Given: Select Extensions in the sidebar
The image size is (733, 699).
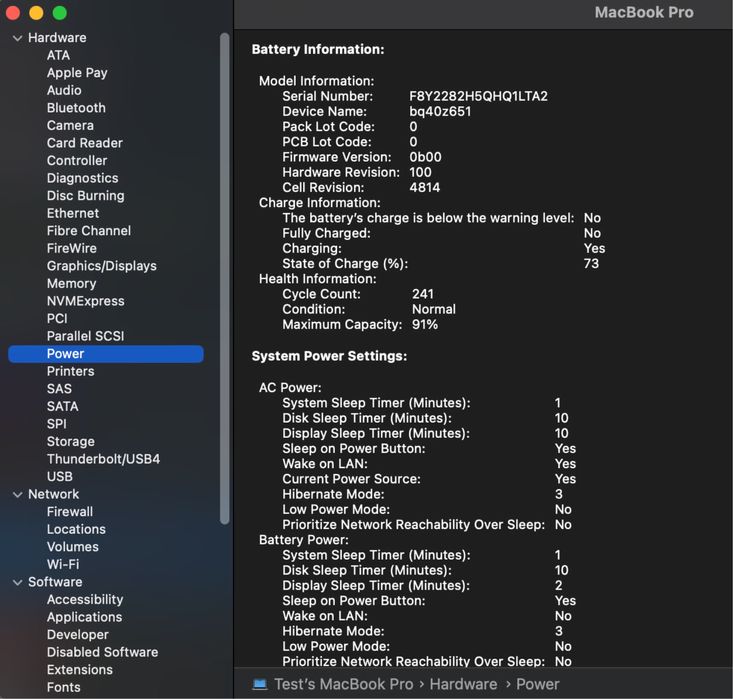Looking at the screenshot, I should (x=79, y=670).
